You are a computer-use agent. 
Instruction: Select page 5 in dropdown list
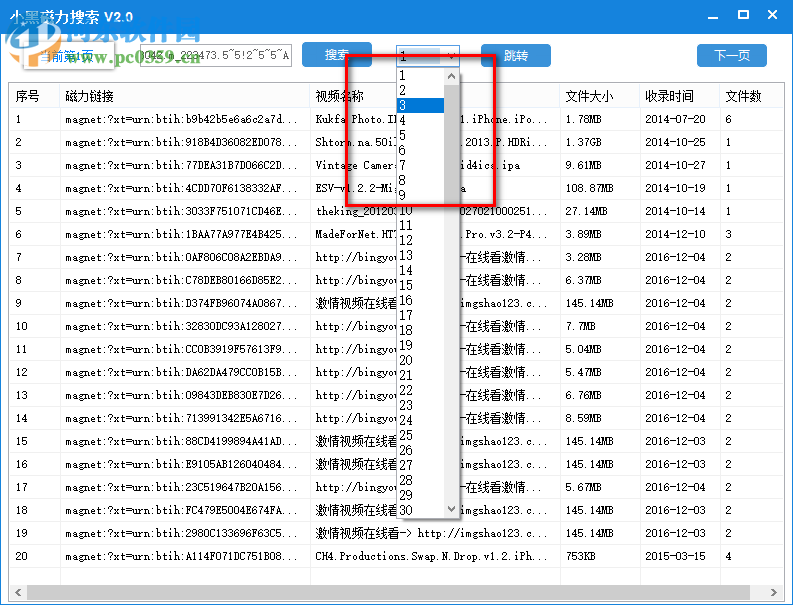tap(420, 135)
